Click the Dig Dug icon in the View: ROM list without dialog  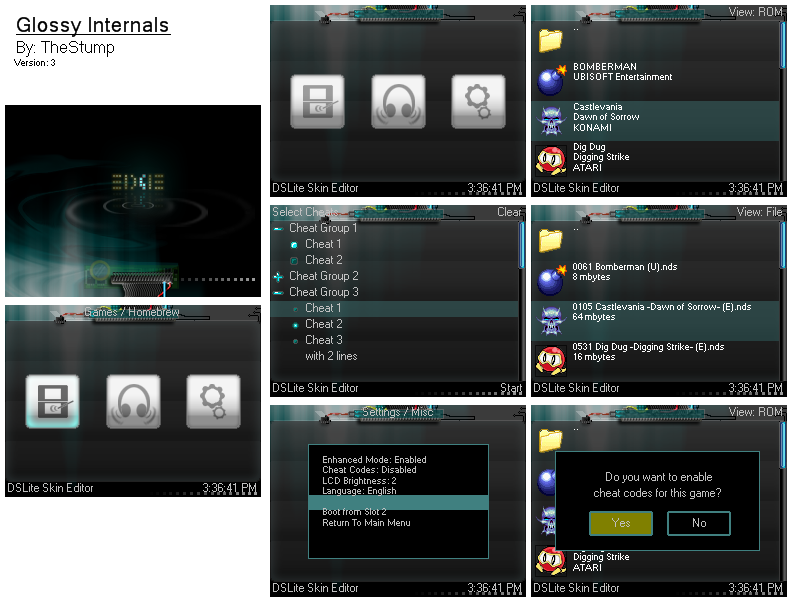click(551, 161)
